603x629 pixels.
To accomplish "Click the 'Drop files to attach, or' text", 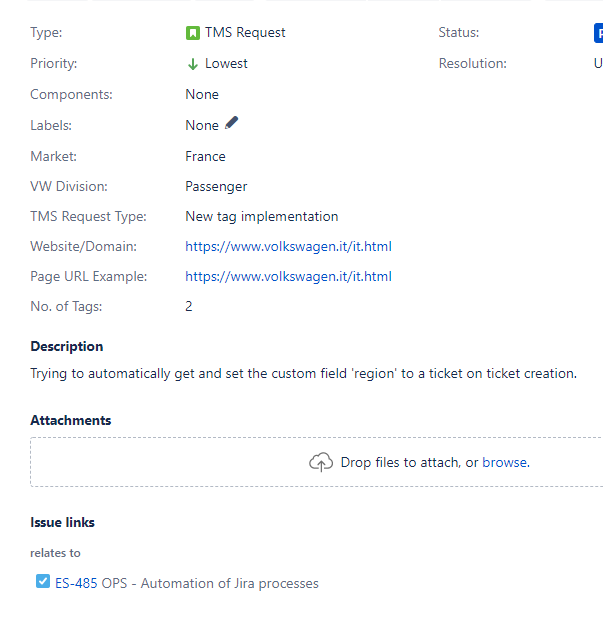I will click(x=409, y=463).
